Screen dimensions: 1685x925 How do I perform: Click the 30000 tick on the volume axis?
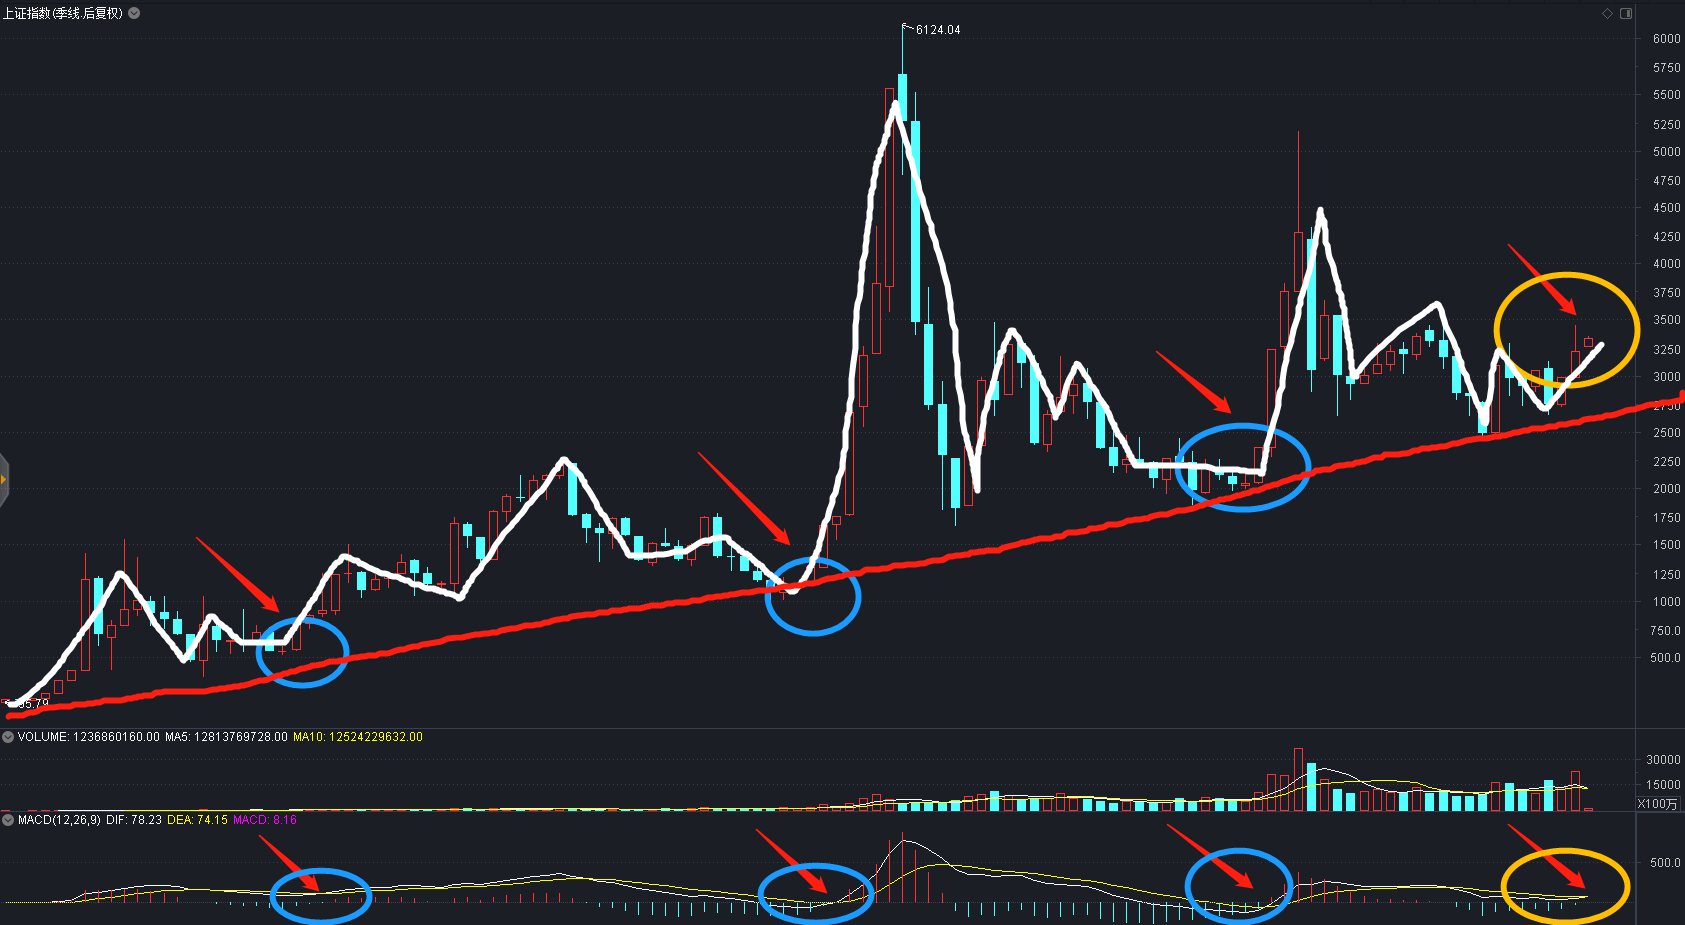(1663, 760)
